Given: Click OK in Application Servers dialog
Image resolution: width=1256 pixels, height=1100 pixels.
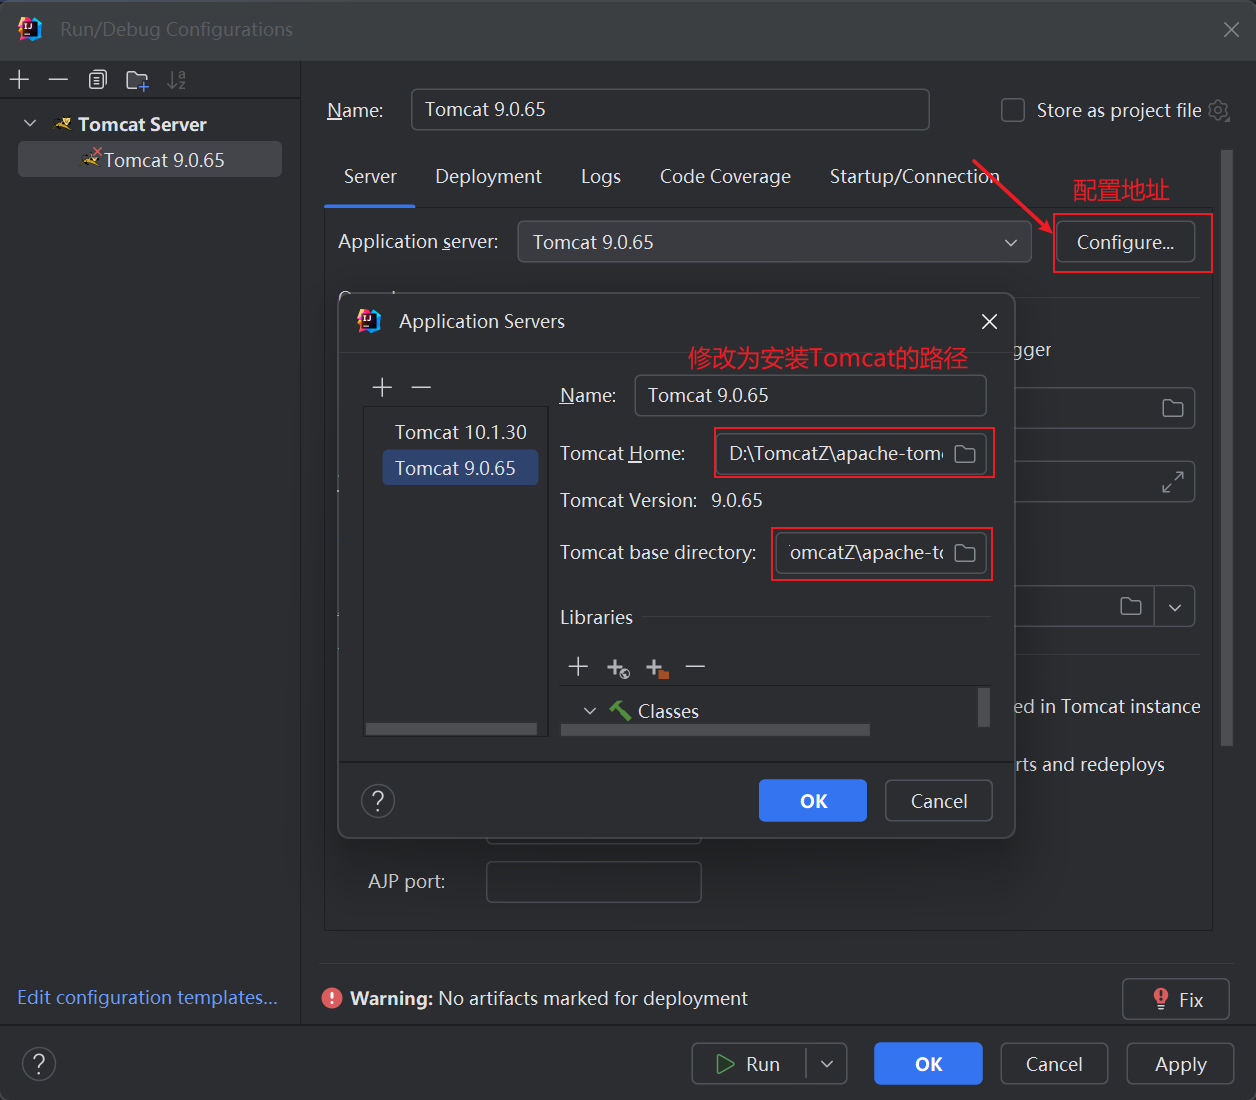Looking at the screenshot, I should (813, 801).
